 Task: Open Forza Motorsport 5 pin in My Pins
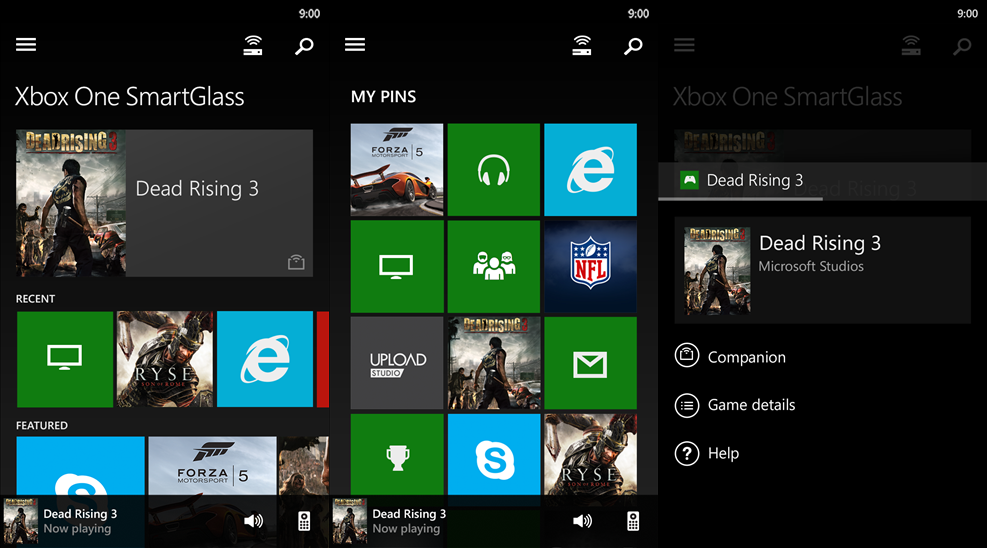397,170
